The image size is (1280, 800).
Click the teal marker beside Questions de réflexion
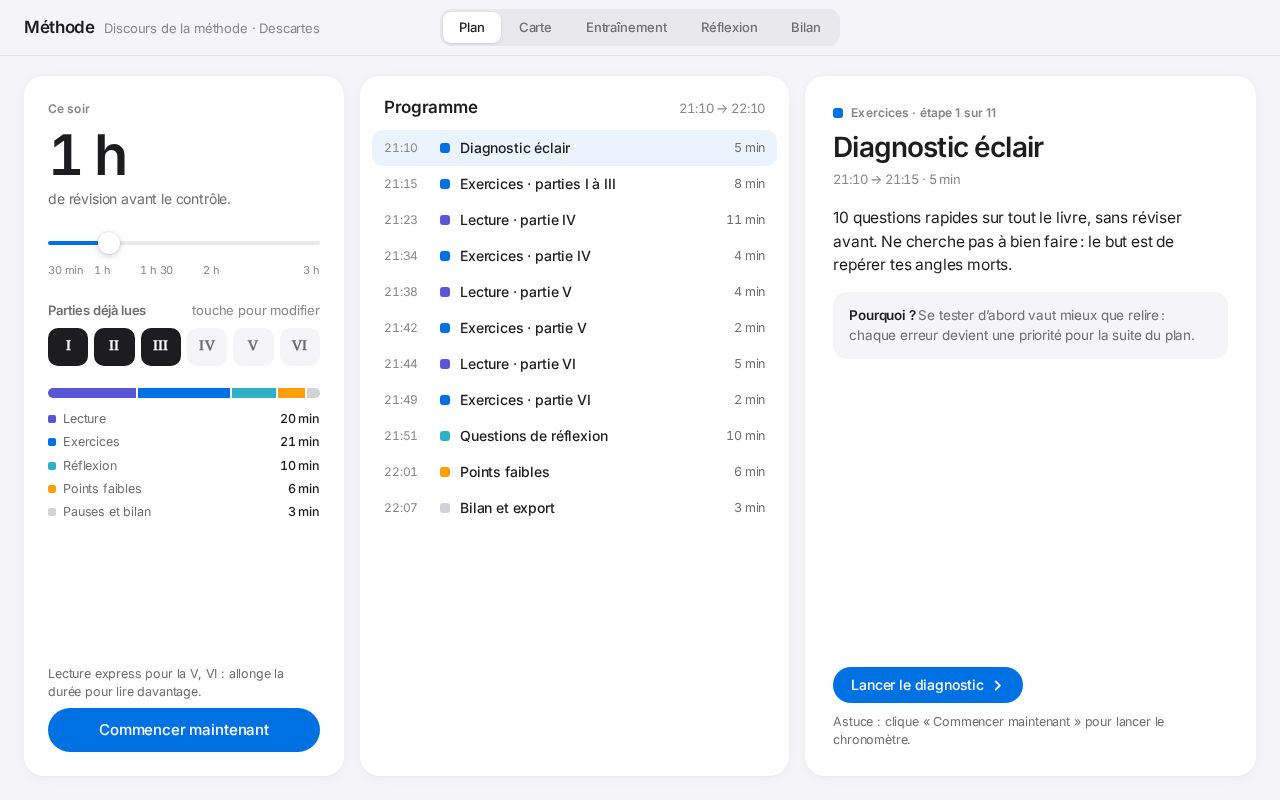point(445,436)
